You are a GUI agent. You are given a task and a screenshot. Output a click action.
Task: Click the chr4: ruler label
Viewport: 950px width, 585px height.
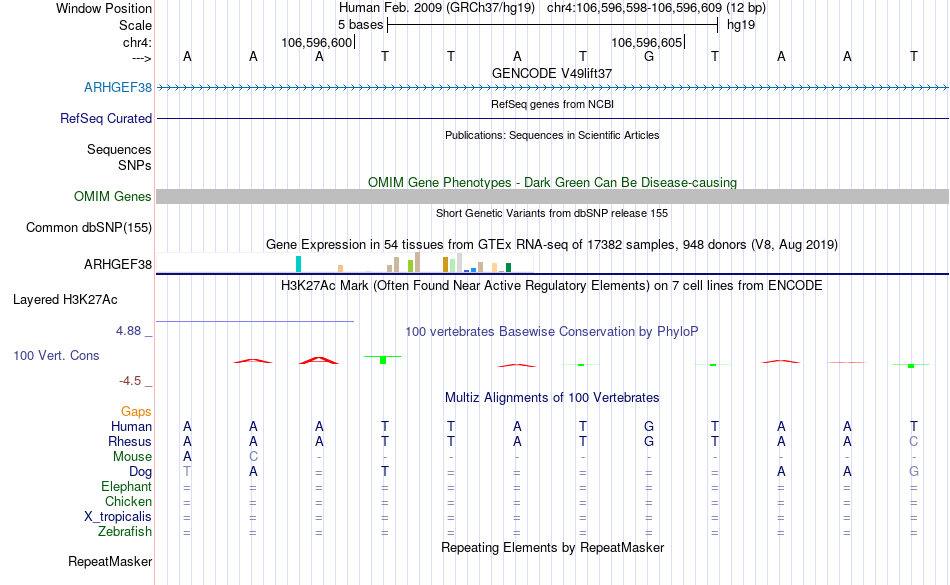click(x=137, y=42)
